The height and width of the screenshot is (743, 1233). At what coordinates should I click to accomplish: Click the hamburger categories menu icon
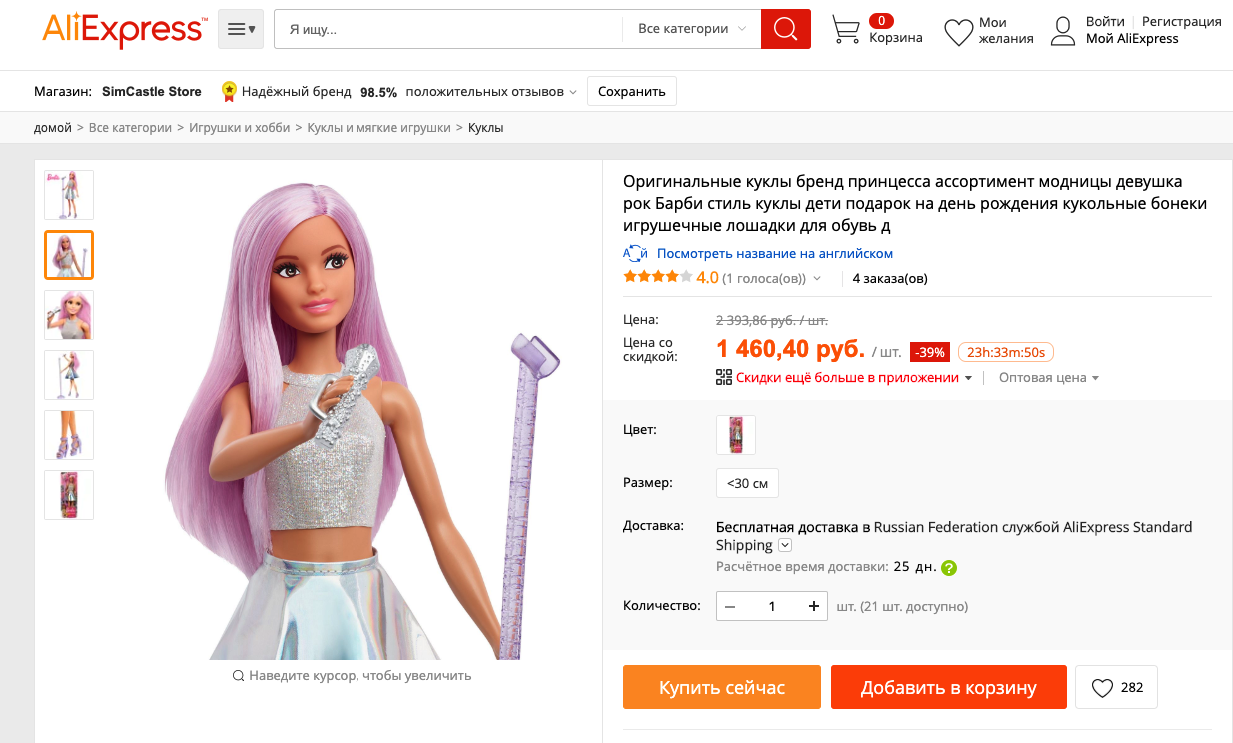(x=241, y=29)
